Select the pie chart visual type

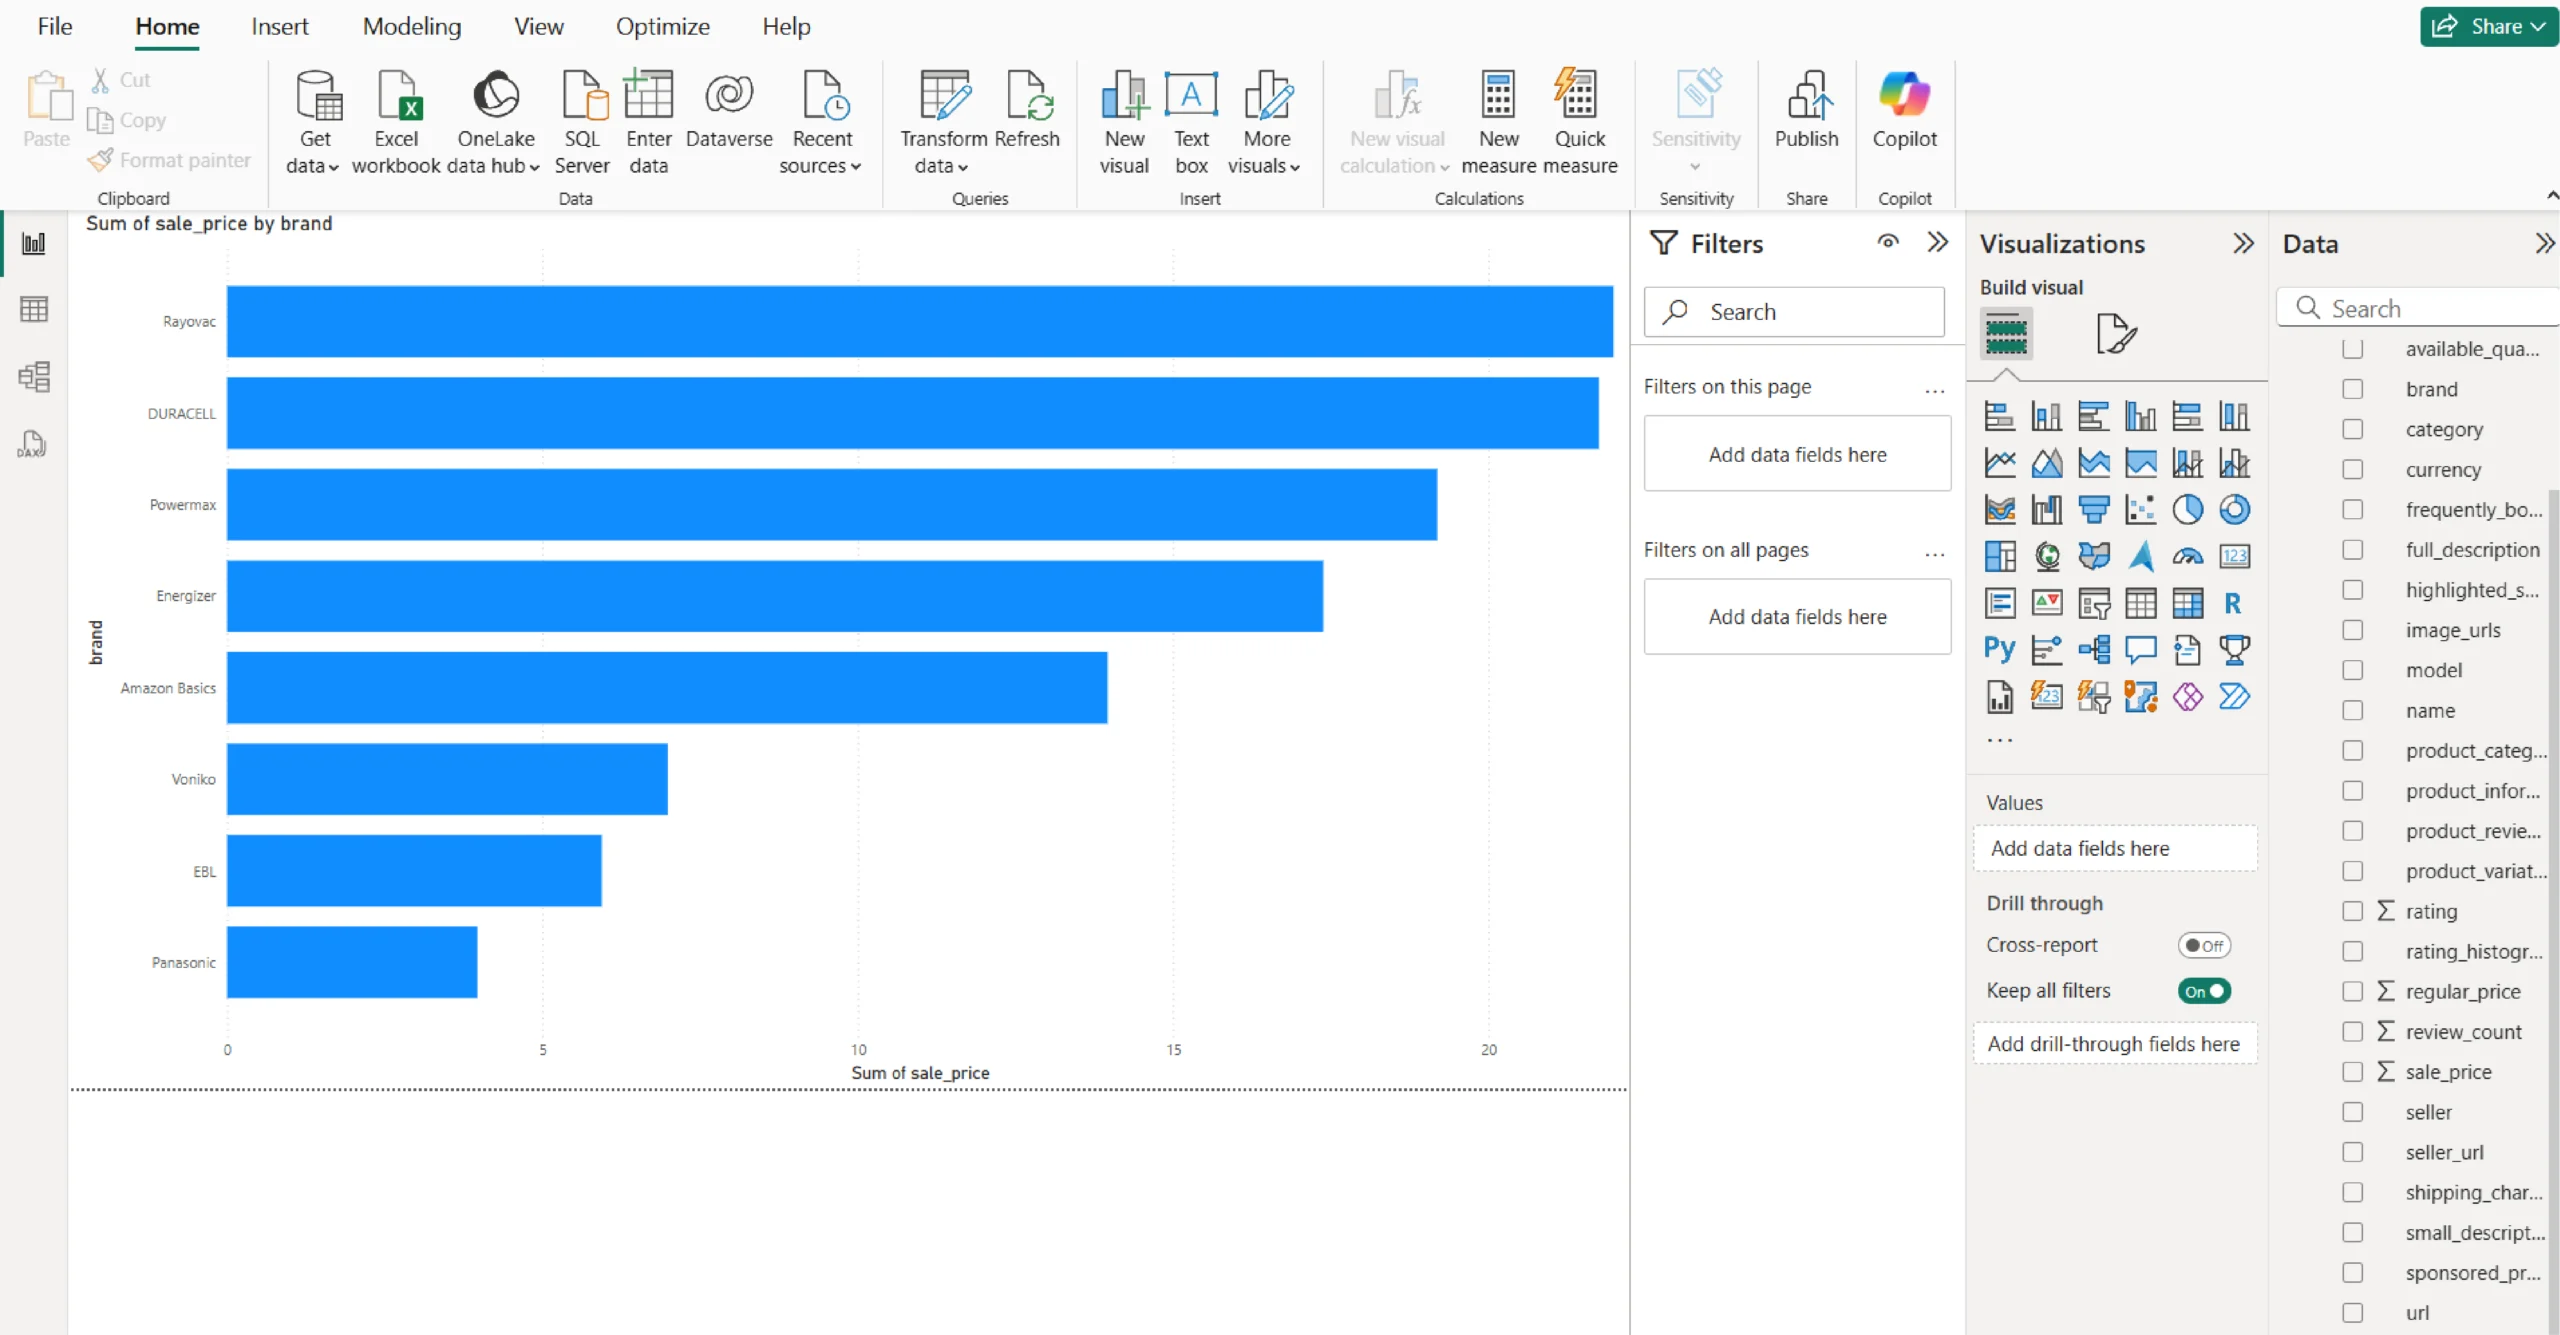pos(2187,510)
